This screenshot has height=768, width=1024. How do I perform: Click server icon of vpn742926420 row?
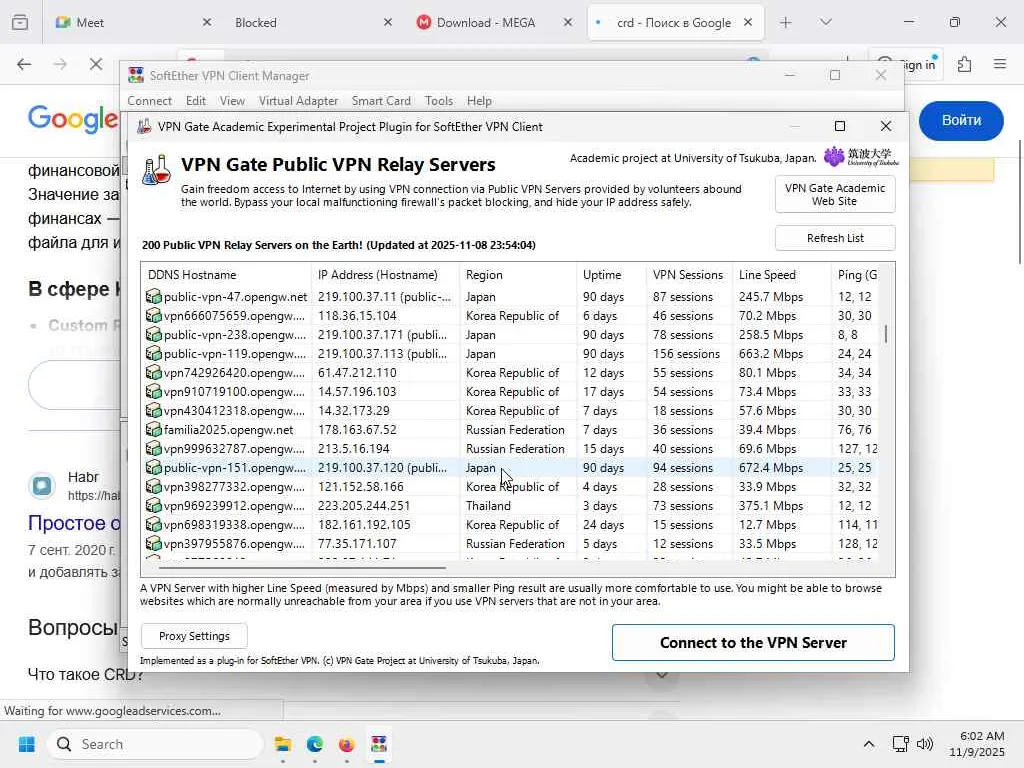(153, 372)
